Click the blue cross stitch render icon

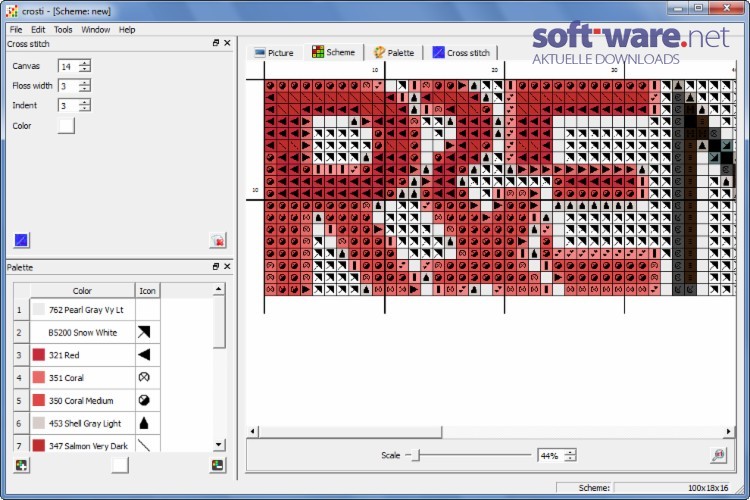coord(22,240)
